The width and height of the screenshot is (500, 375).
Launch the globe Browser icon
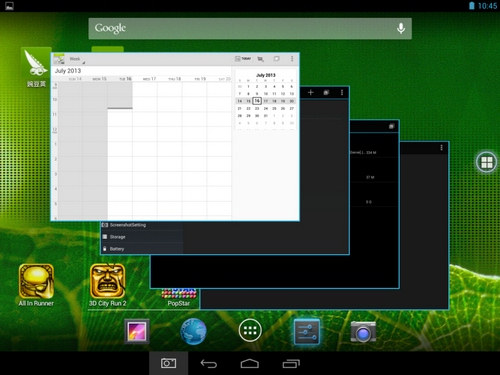point(193,331)
